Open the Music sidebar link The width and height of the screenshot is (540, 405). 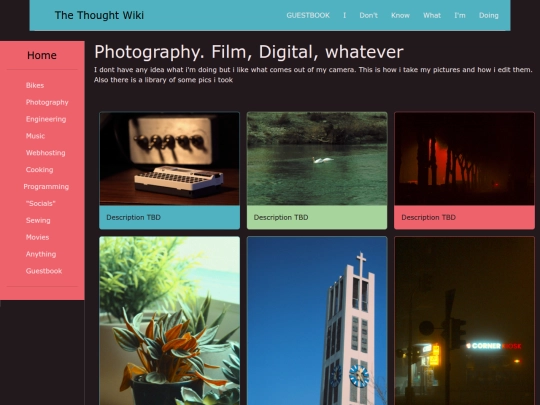tap(35, 136)
